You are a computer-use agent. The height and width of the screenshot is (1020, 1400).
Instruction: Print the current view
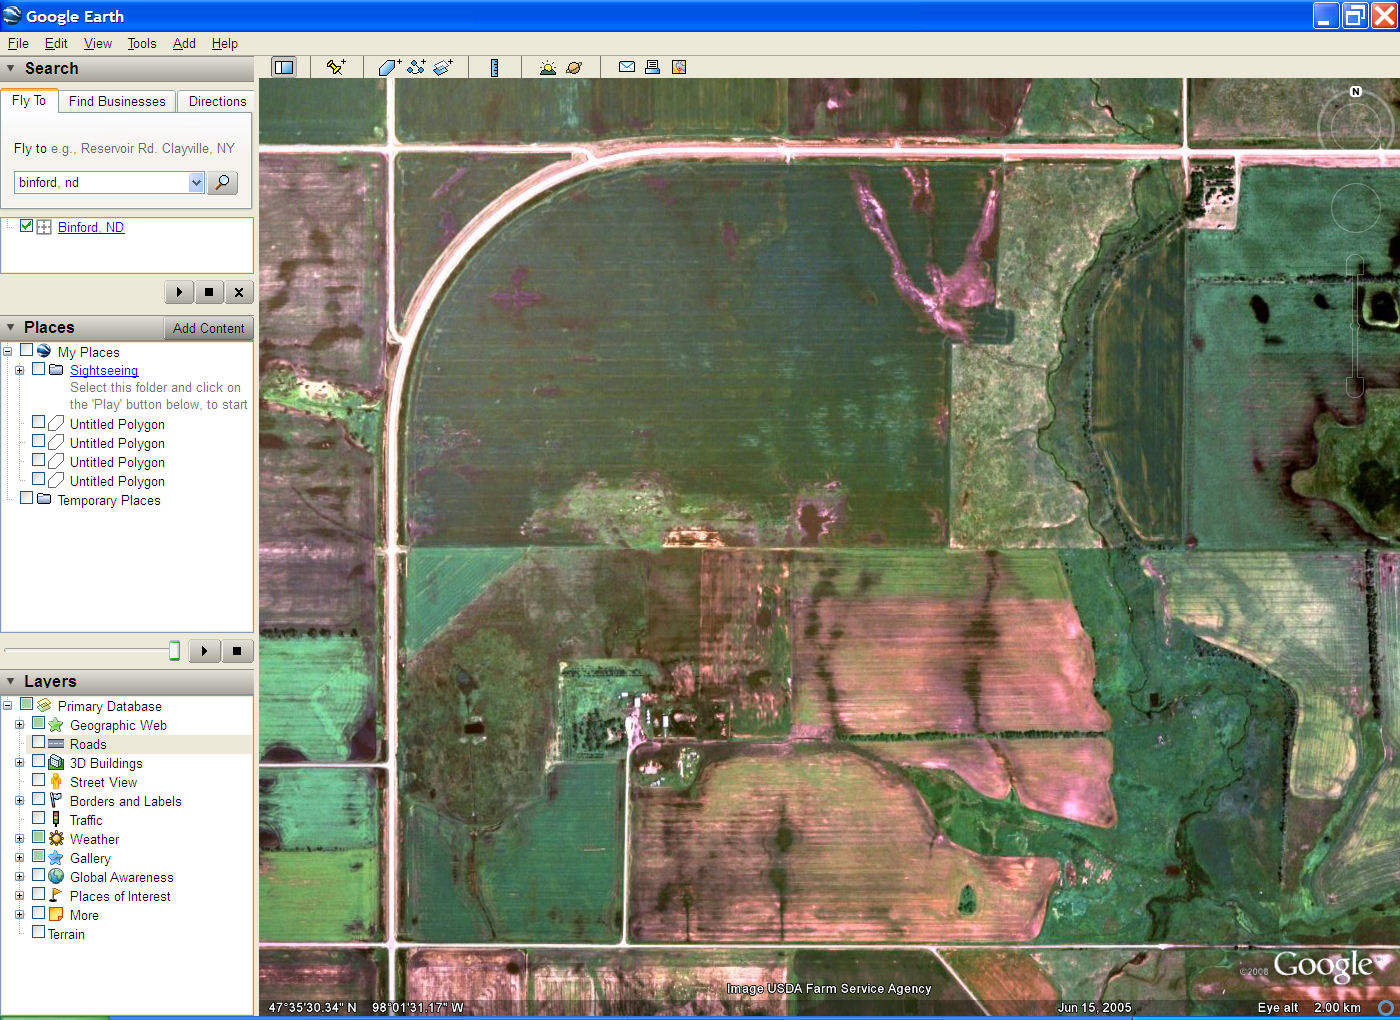click(x=652, y=67)
